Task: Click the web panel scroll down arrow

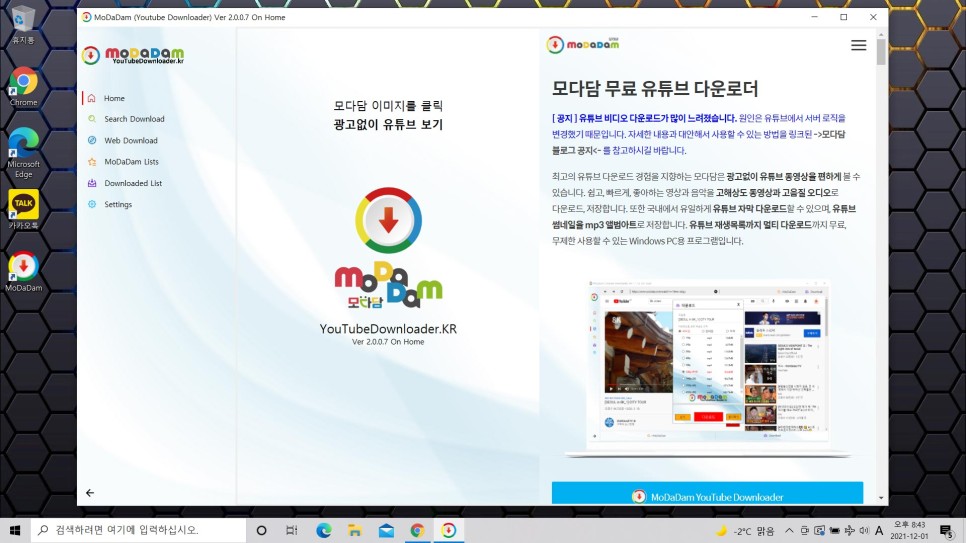Action: [881, 498]
